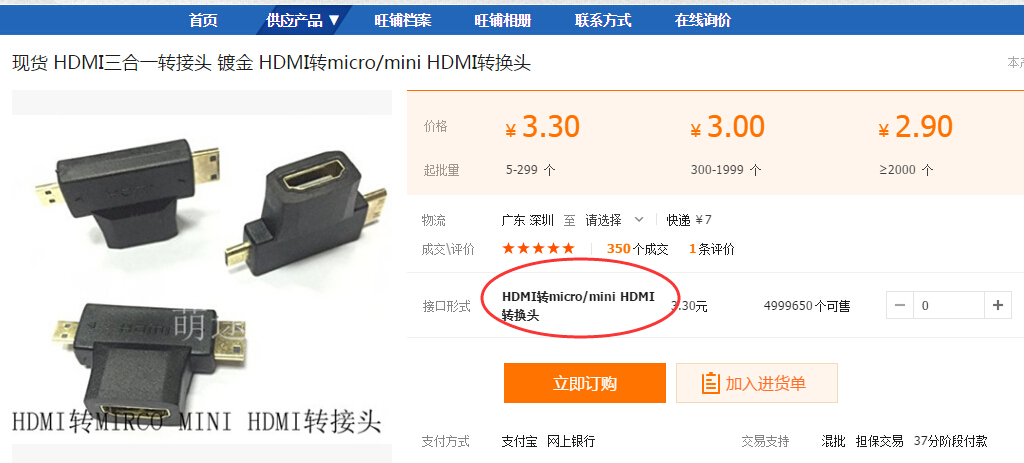
Task: Select the HDMI转micro/mini HDMI转换头 option
Action: pyautogui.click(x=578, y=306)
